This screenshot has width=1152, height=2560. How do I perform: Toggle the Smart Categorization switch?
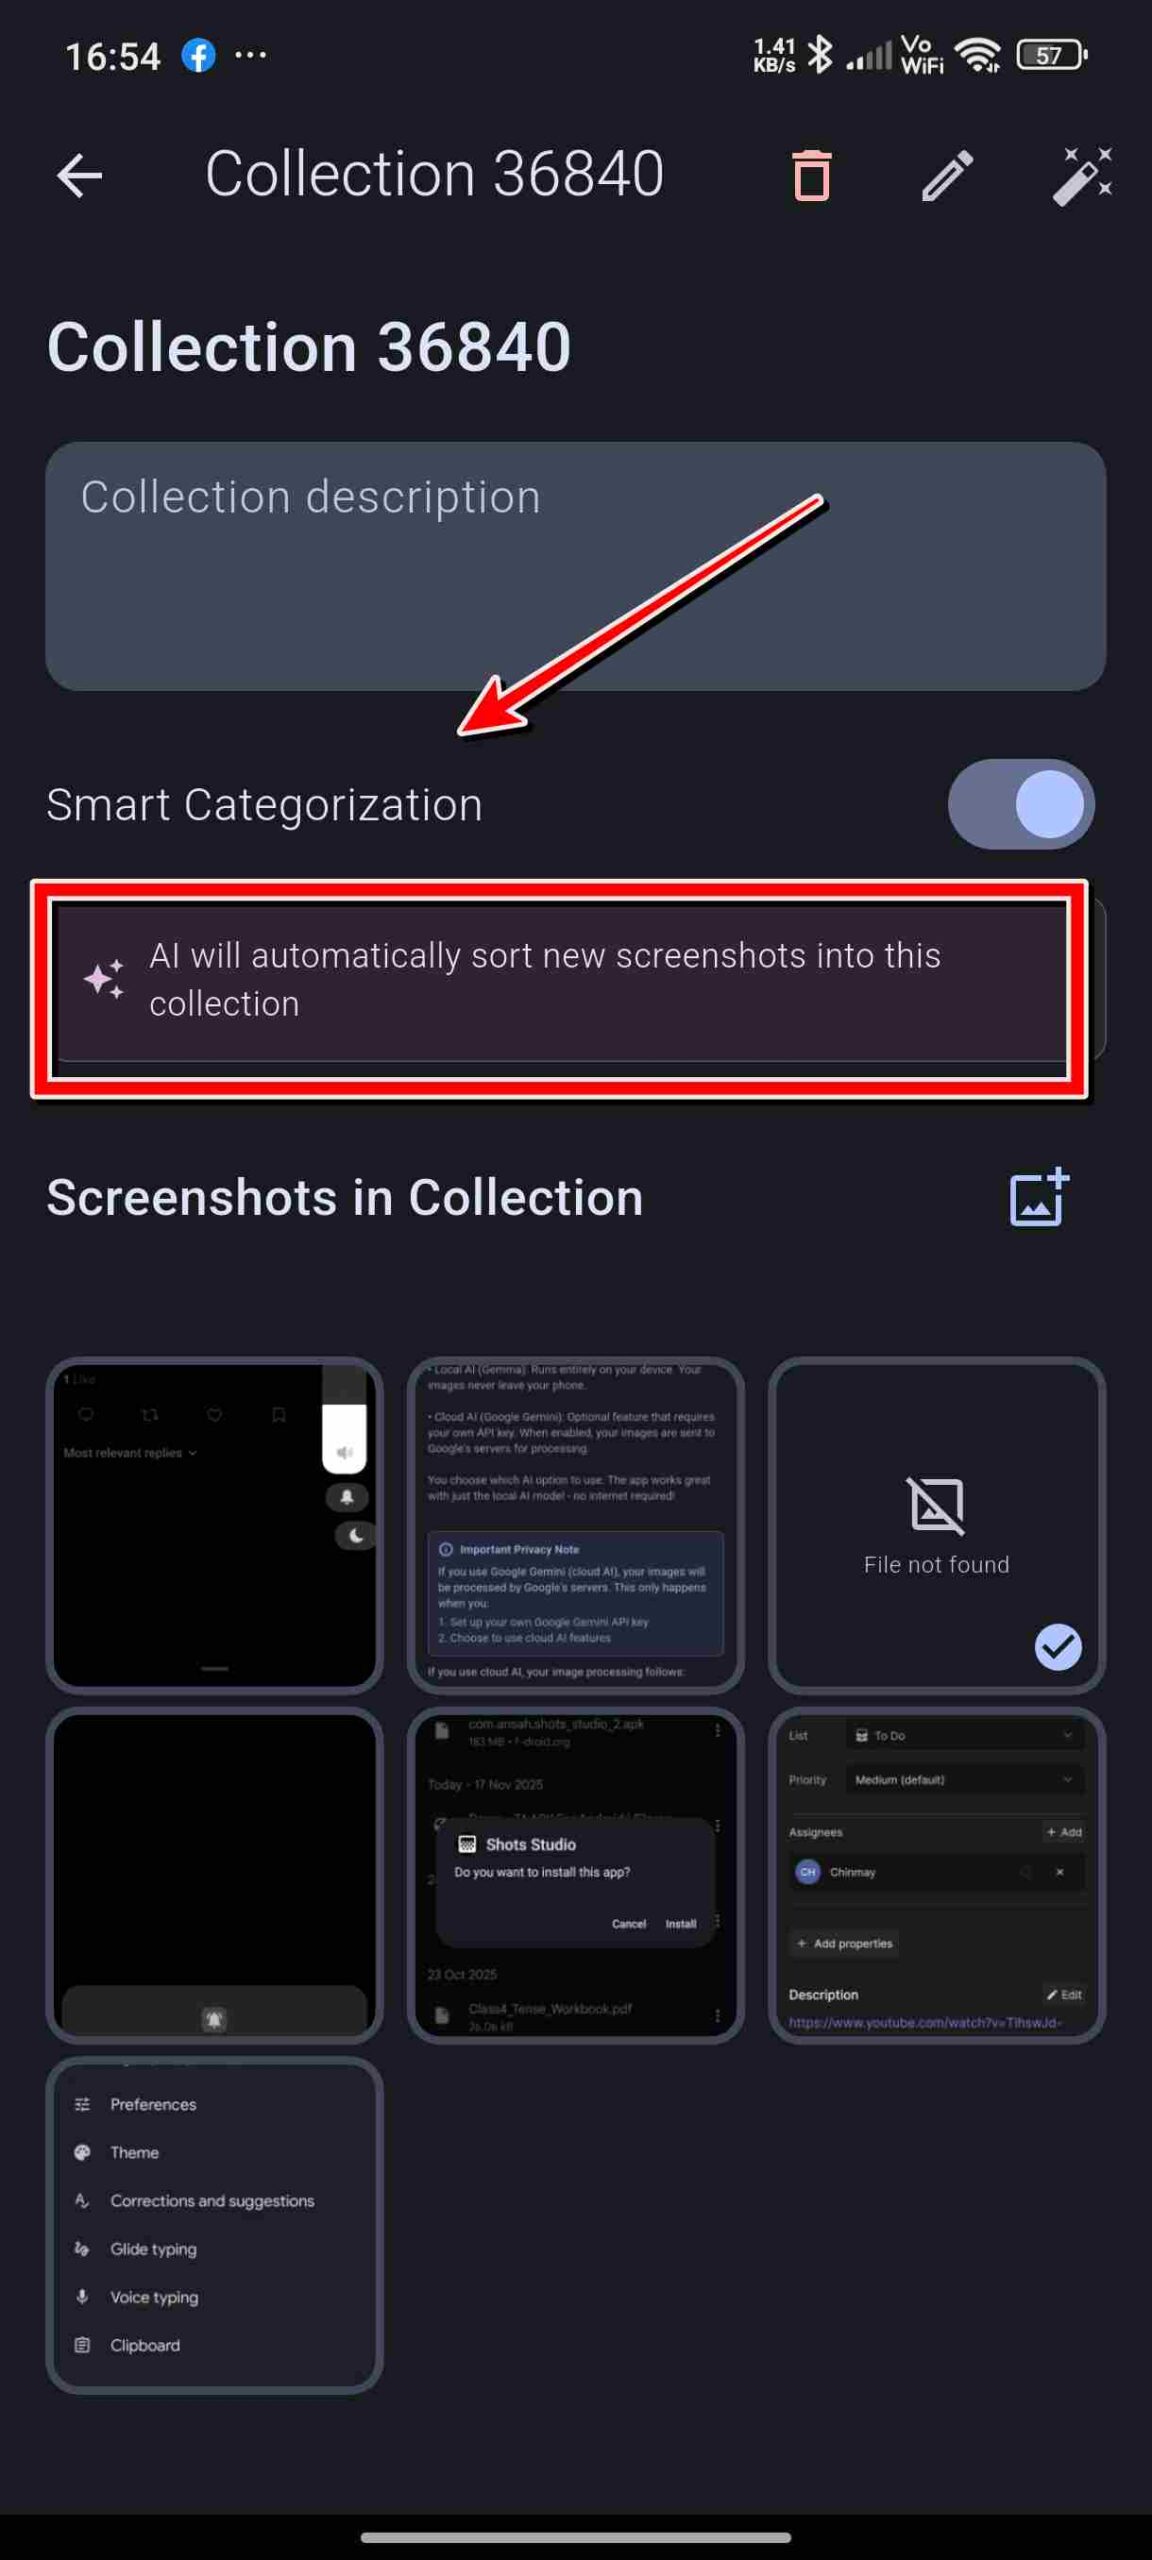tap(1021, 804)
